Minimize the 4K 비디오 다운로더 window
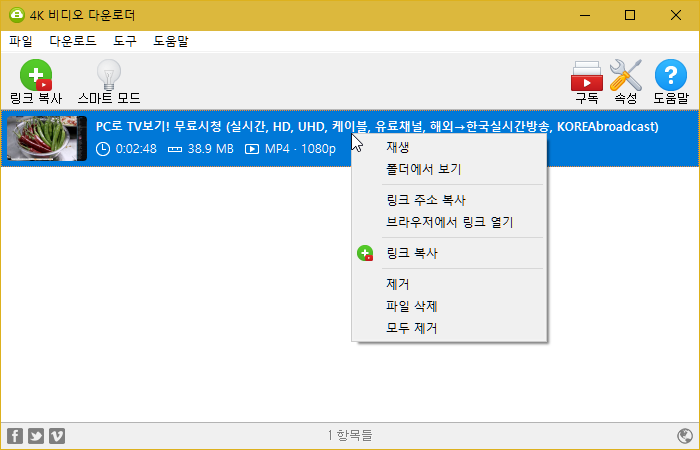Screen dimensions: 700x450 click(x=585, y=15)
